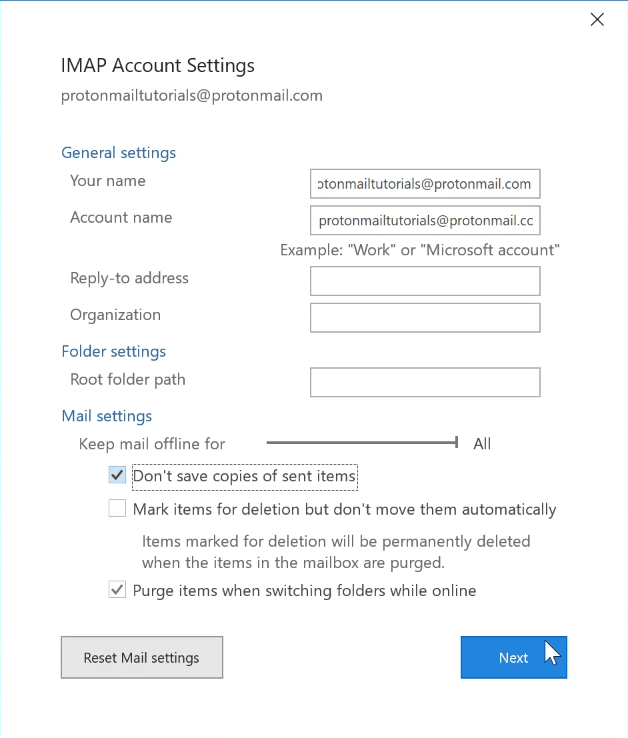Click the Account name input field

tap(425, 220)
